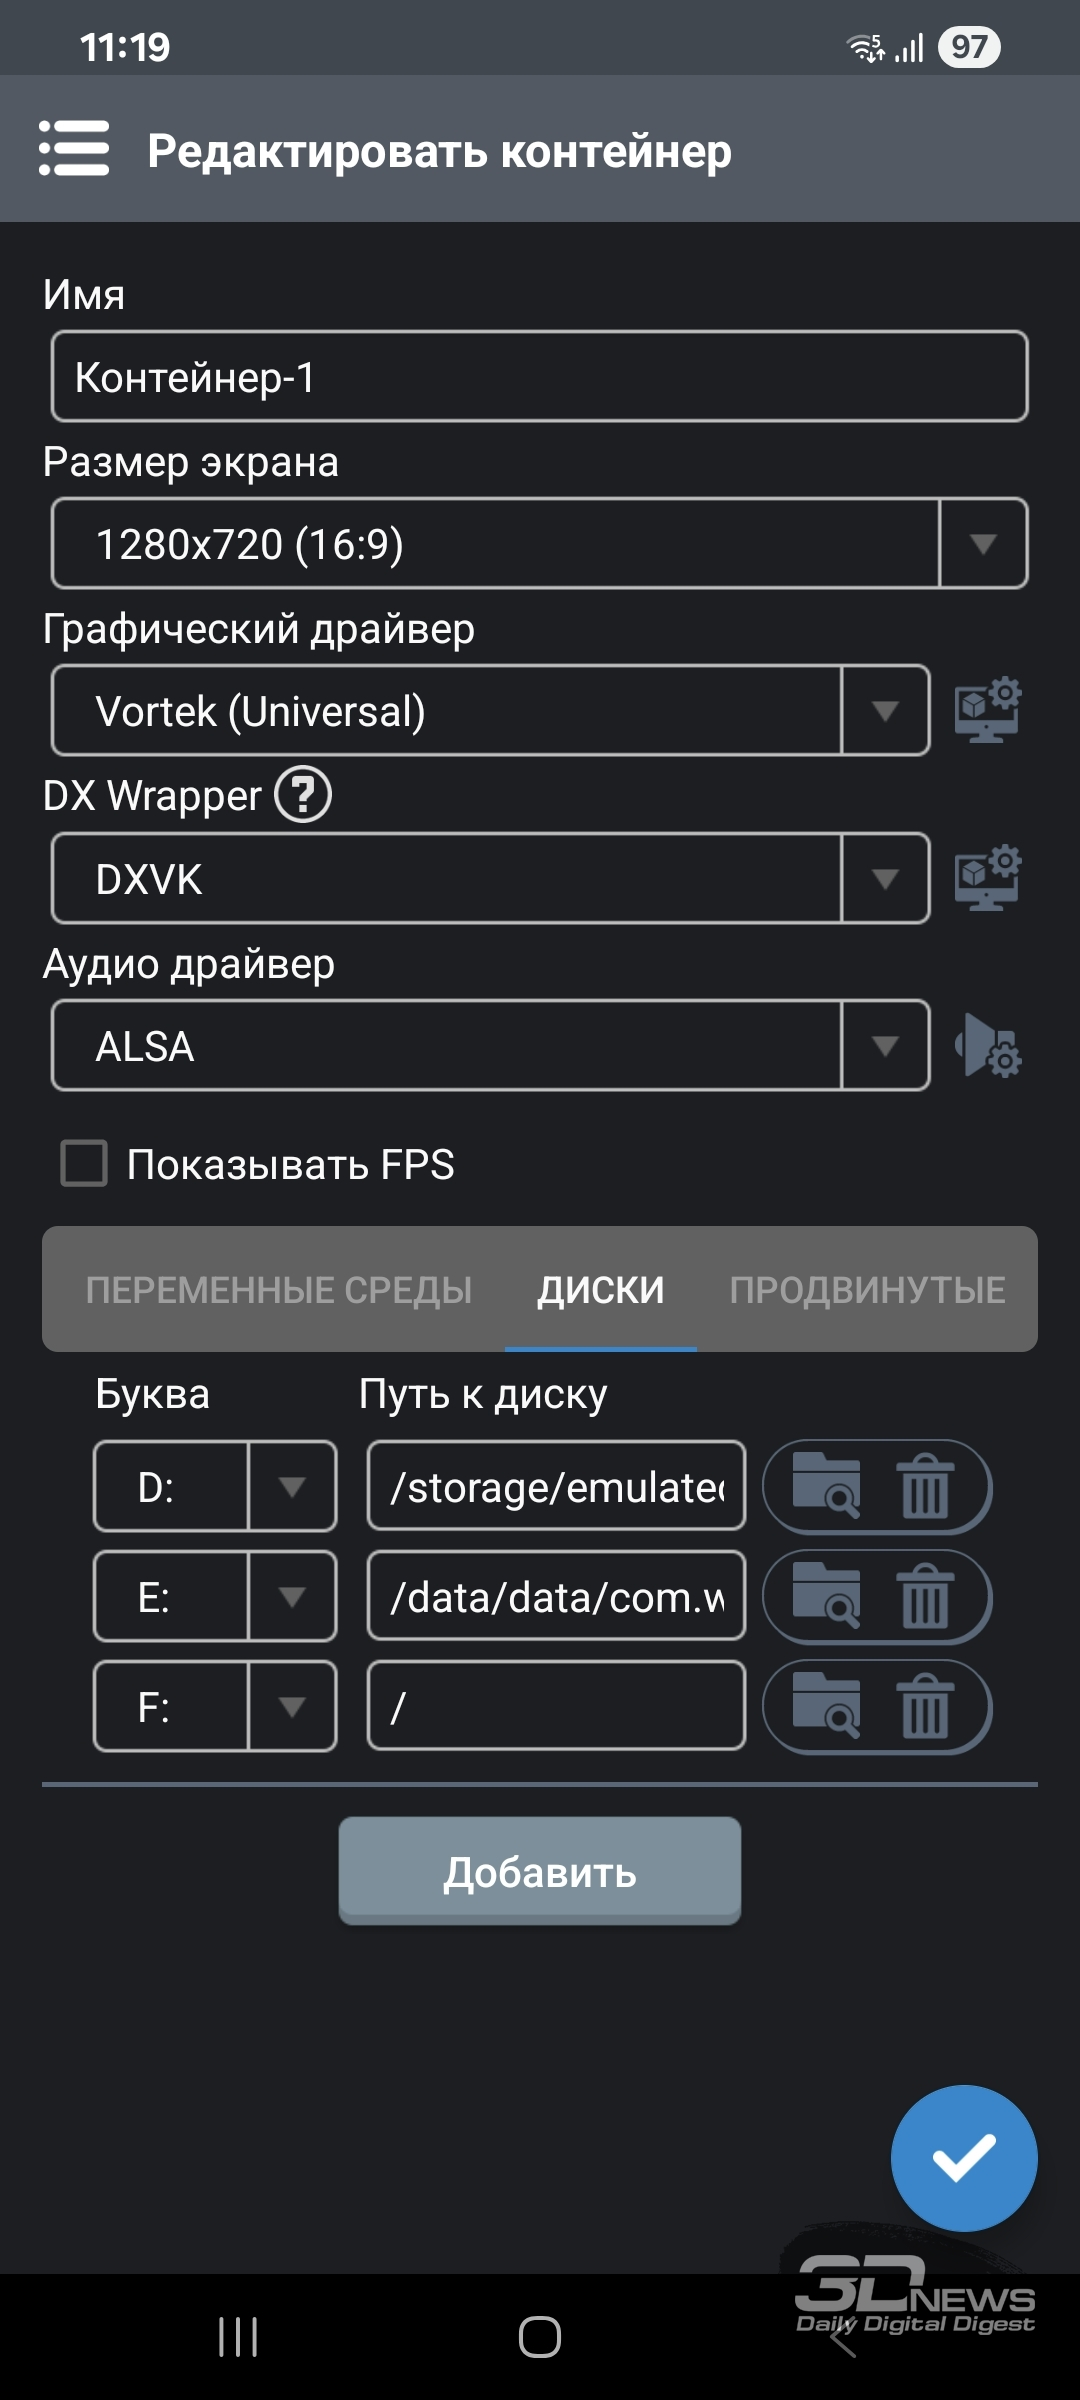Open graphics driver configuration settings icon

pos(987,710)
